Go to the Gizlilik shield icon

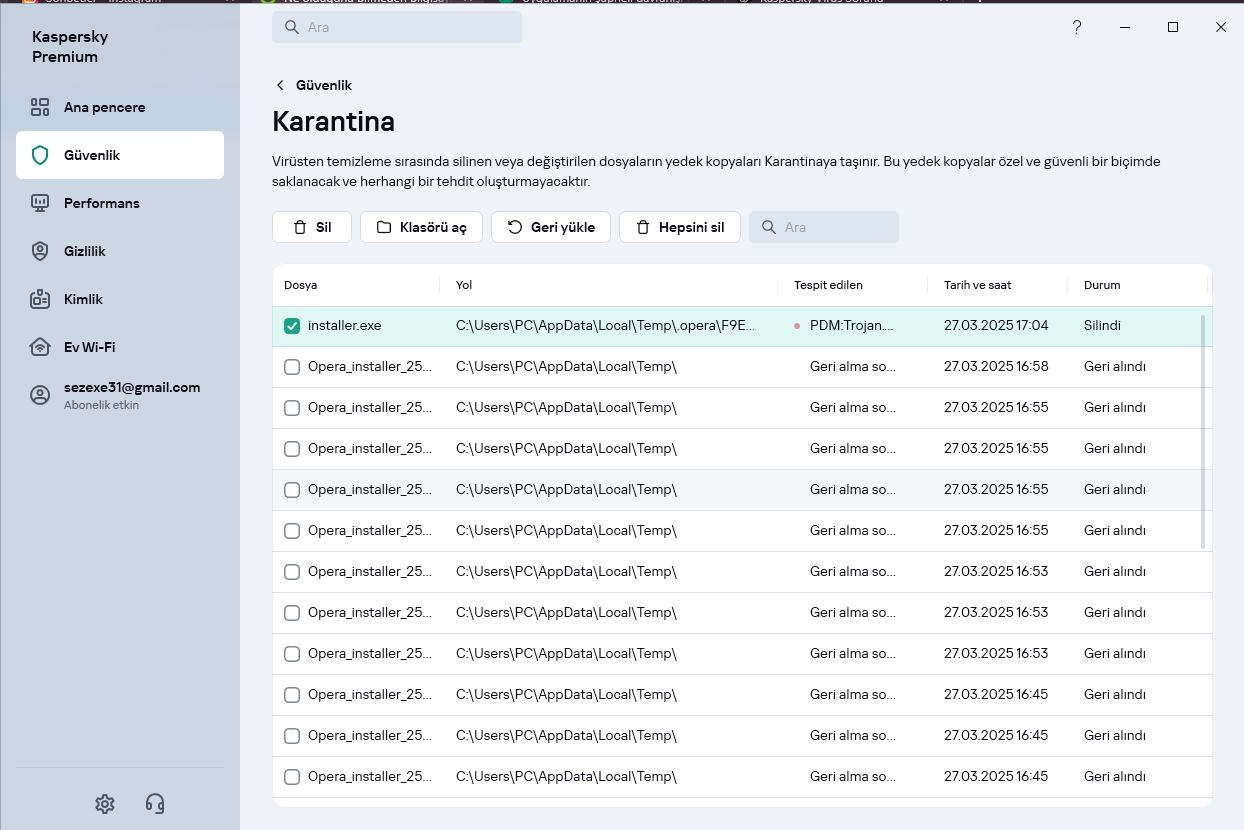tap(40, 251)
